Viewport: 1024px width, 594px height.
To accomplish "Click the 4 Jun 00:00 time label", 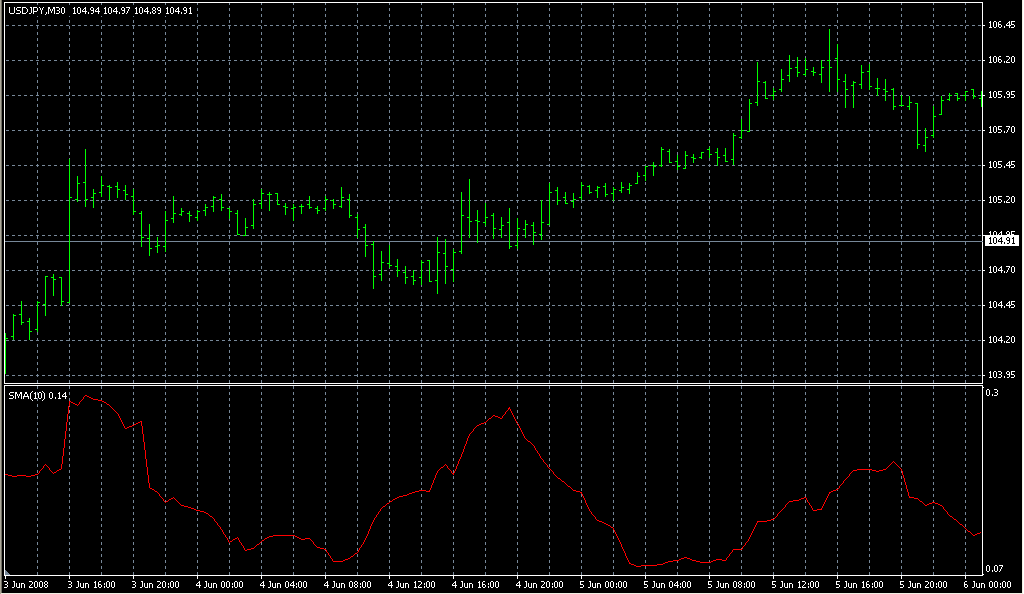I will coord(219,585).
